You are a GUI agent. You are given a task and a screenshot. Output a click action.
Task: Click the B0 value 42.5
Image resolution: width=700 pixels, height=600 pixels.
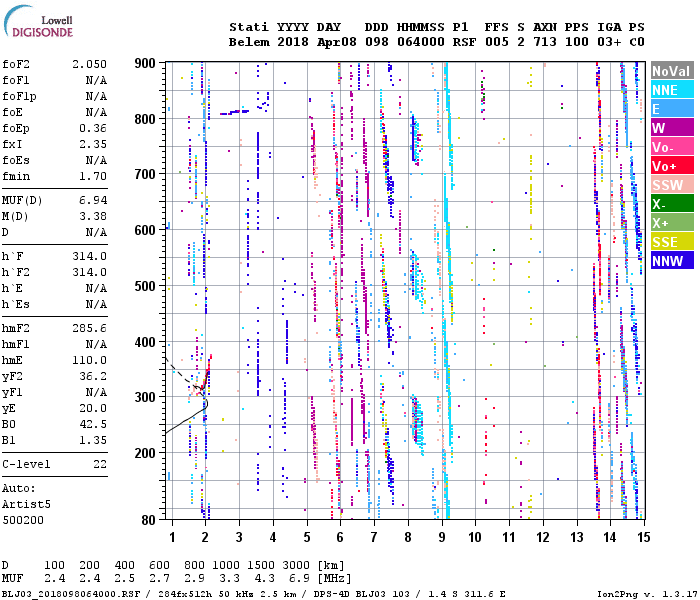point(93,424)
